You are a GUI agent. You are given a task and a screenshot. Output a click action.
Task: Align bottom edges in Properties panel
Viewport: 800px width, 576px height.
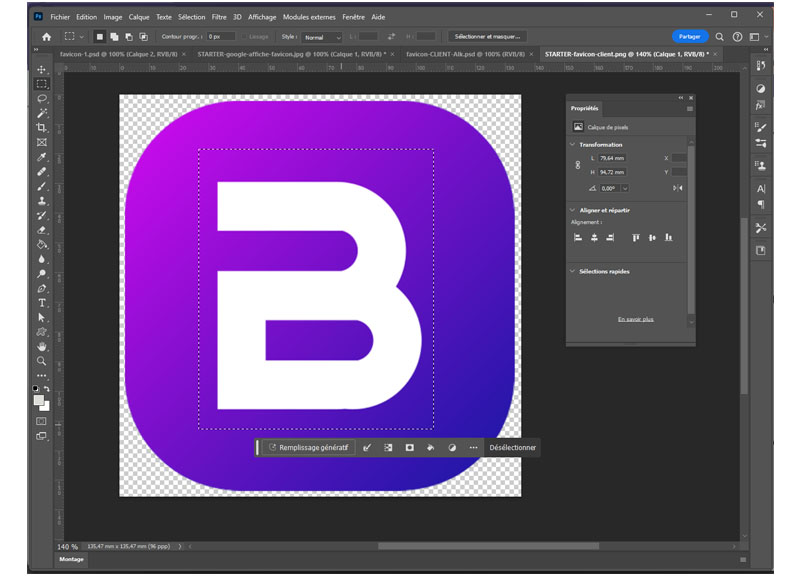pos(668,238)
